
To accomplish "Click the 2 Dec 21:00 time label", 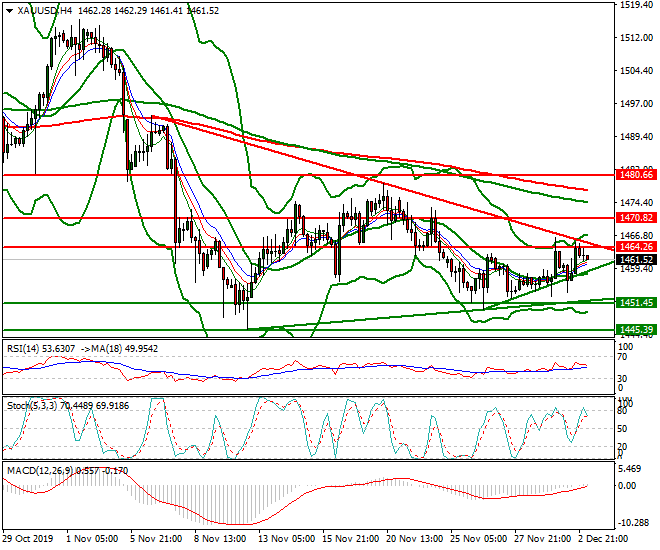I will [603, 539].
